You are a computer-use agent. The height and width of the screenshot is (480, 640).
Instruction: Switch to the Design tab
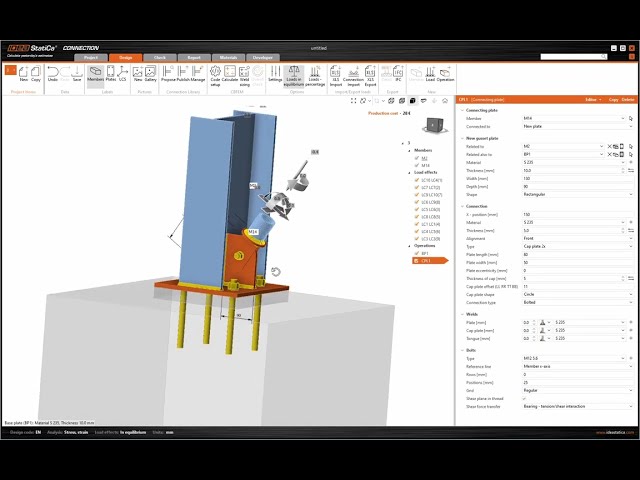click(x=126, y=58)
